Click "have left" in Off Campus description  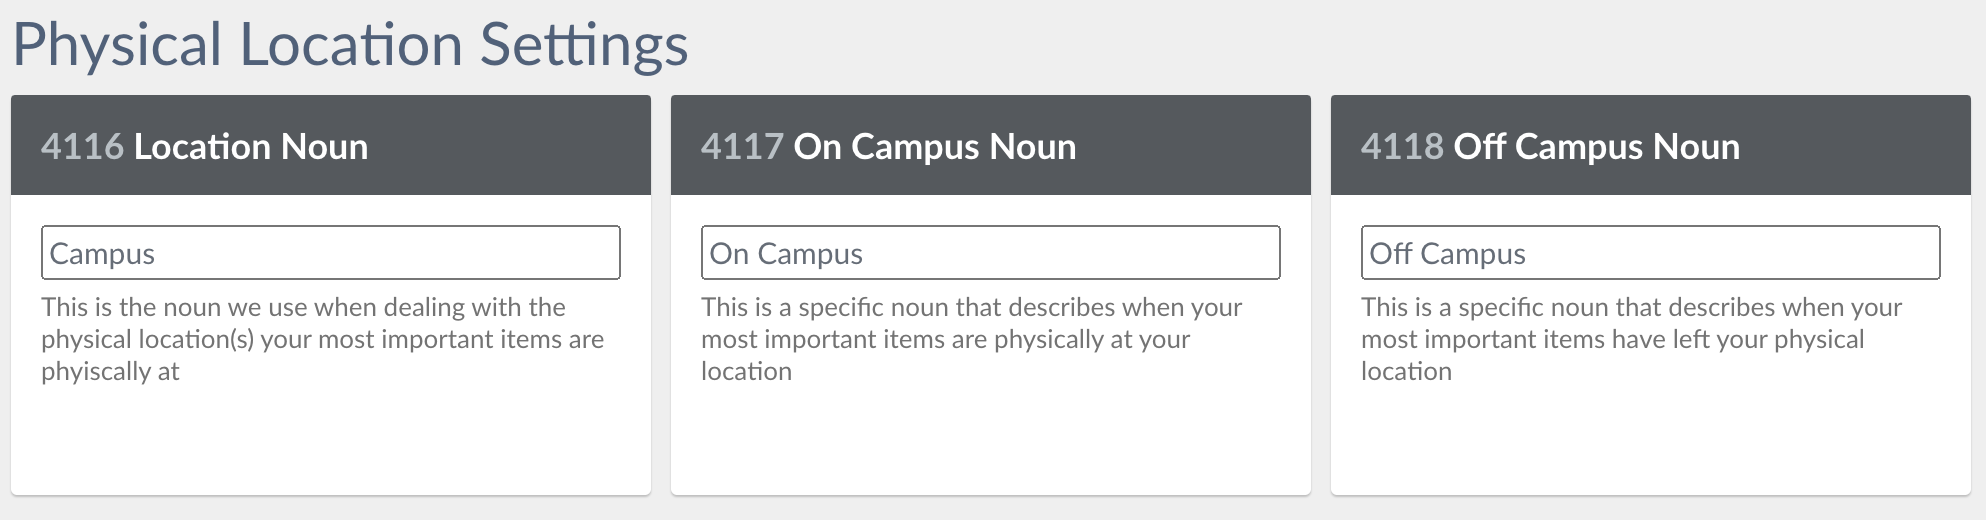pyautogui.click(x=1660, y=340)
